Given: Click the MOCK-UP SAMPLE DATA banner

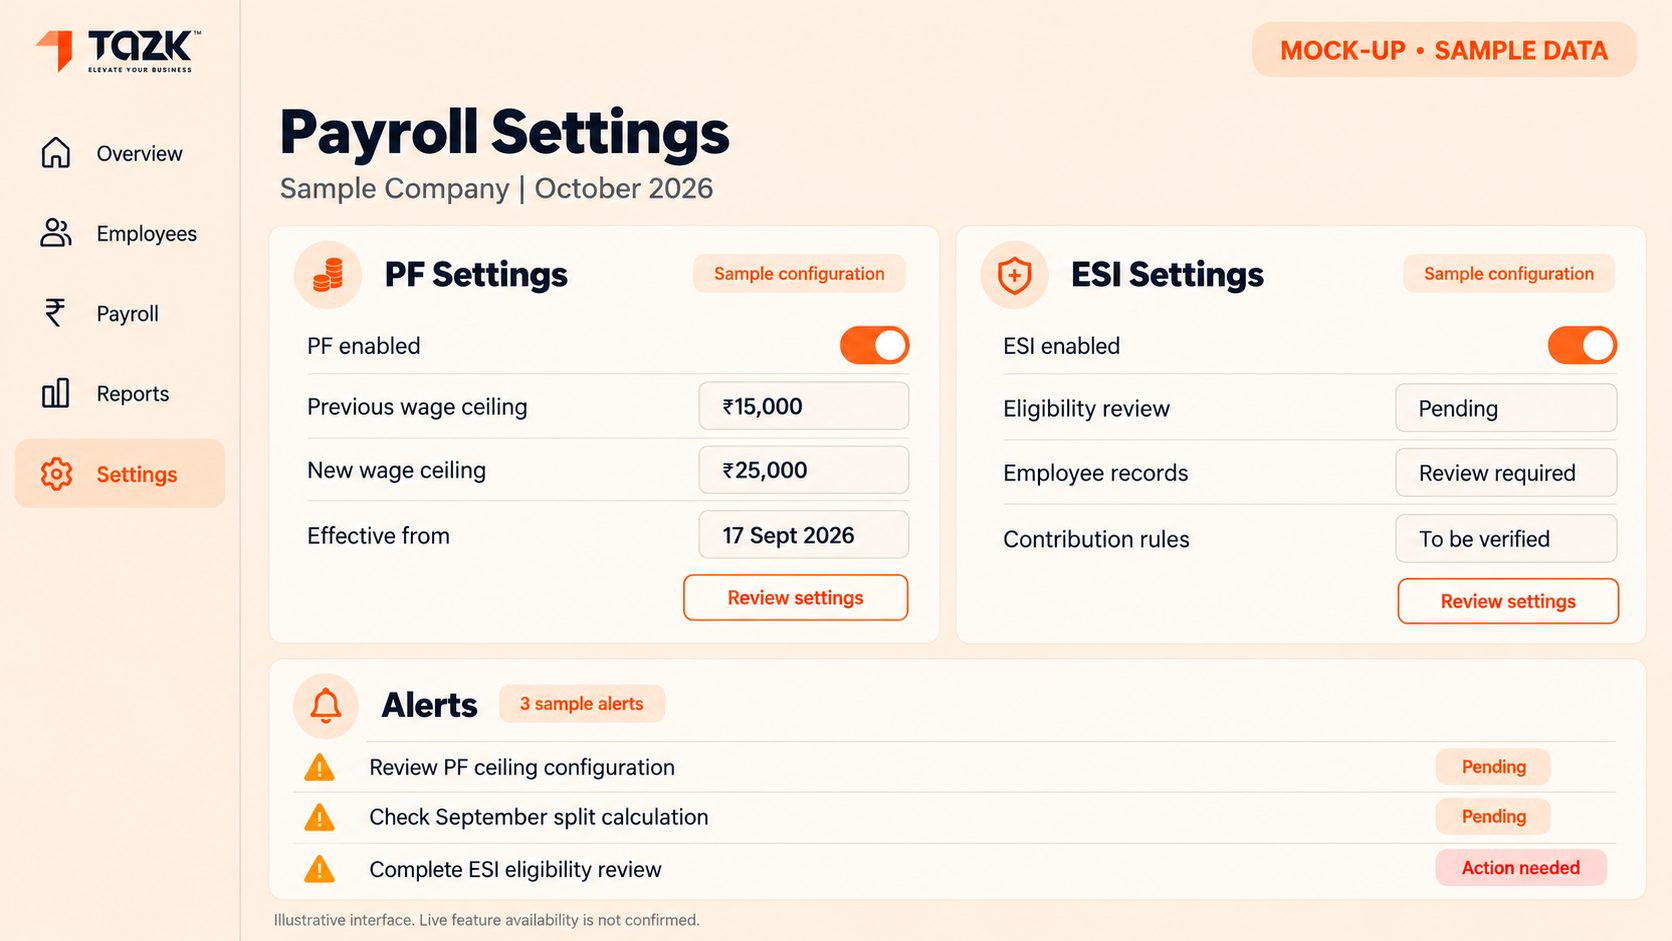Looking at the screenshot, I should pyautogui.click(x=1444, y=50).
